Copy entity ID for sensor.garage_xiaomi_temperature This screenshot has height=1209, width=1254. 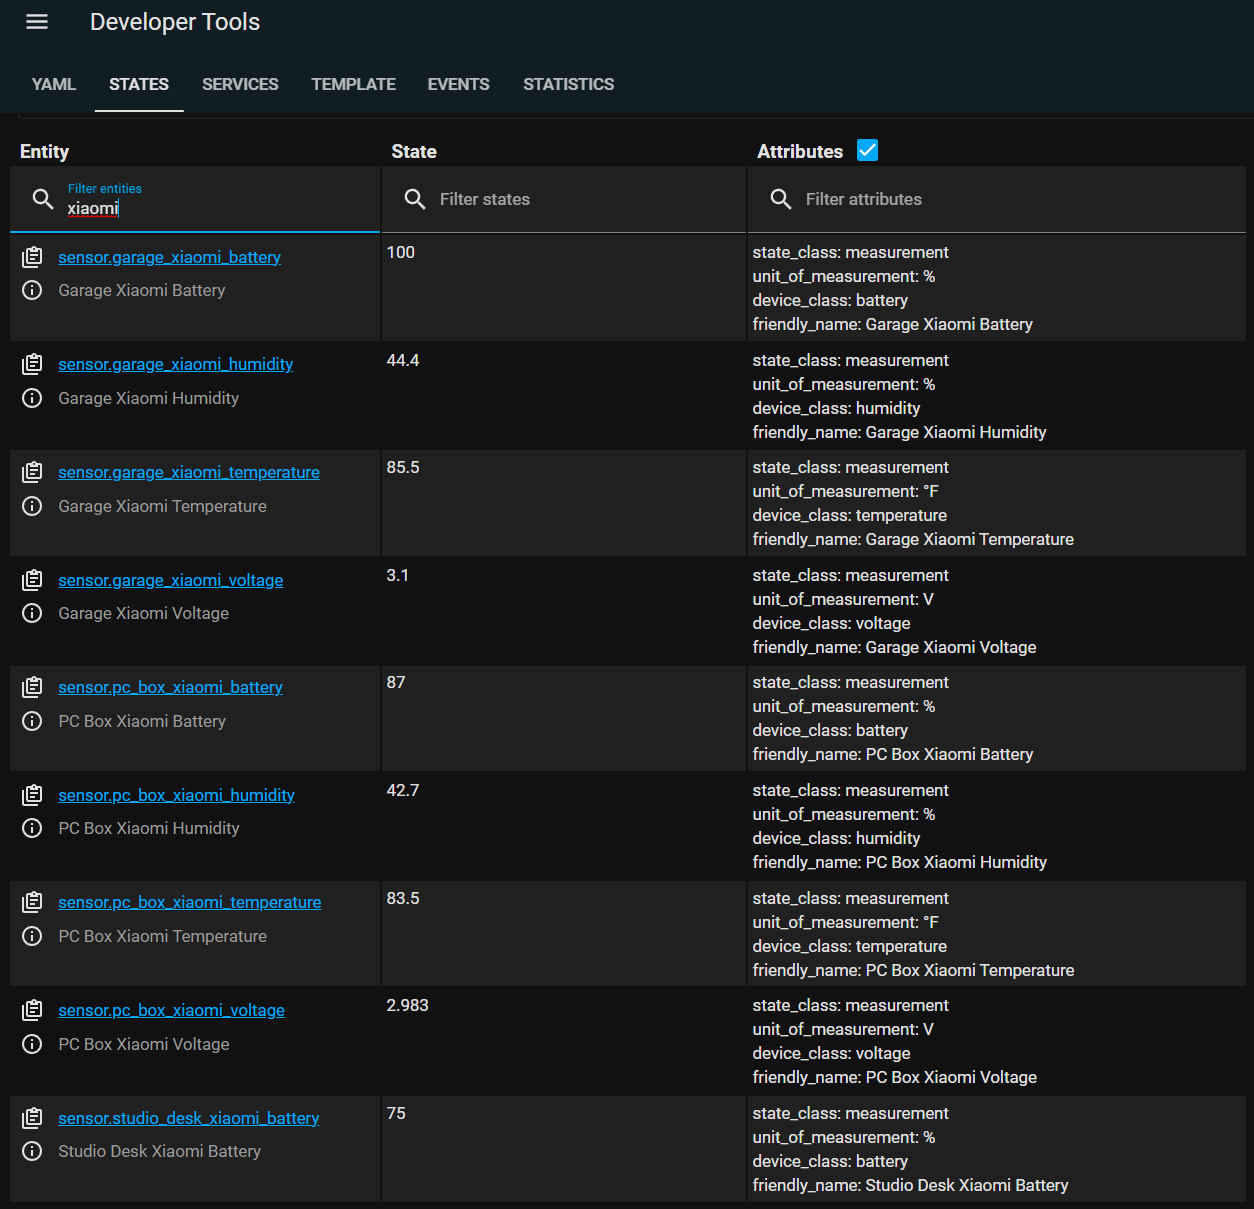coord(32,472)
